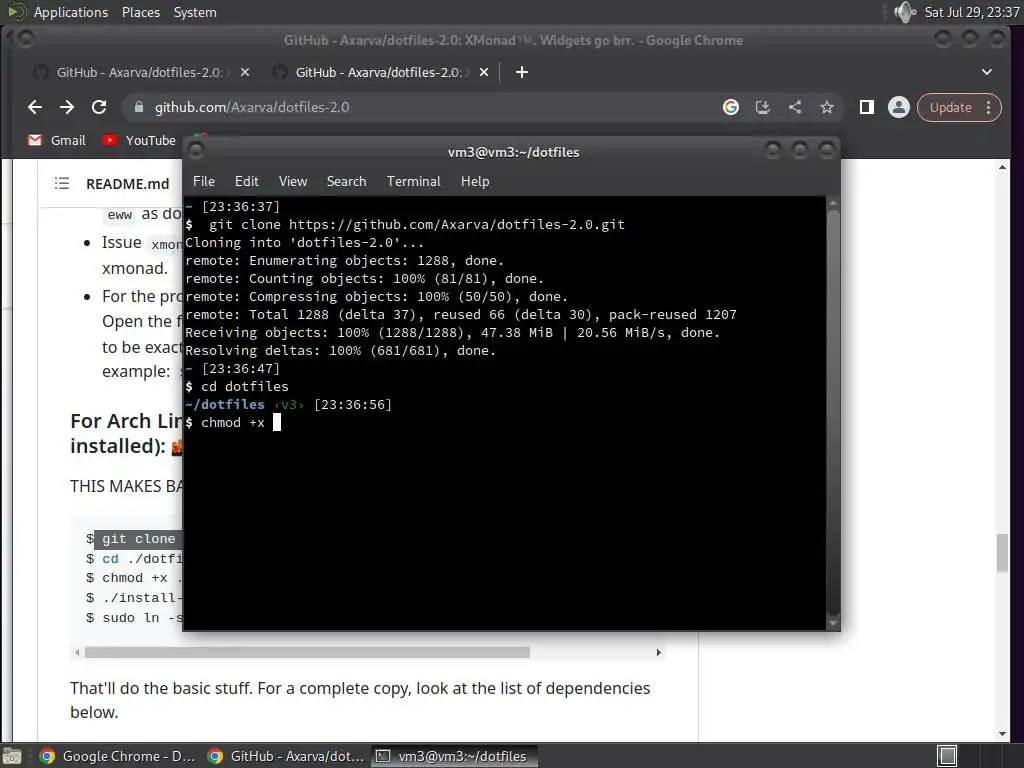Open Applications menu in top panel
This screenshot has height=768, width=1024.
tap(71, 12)
